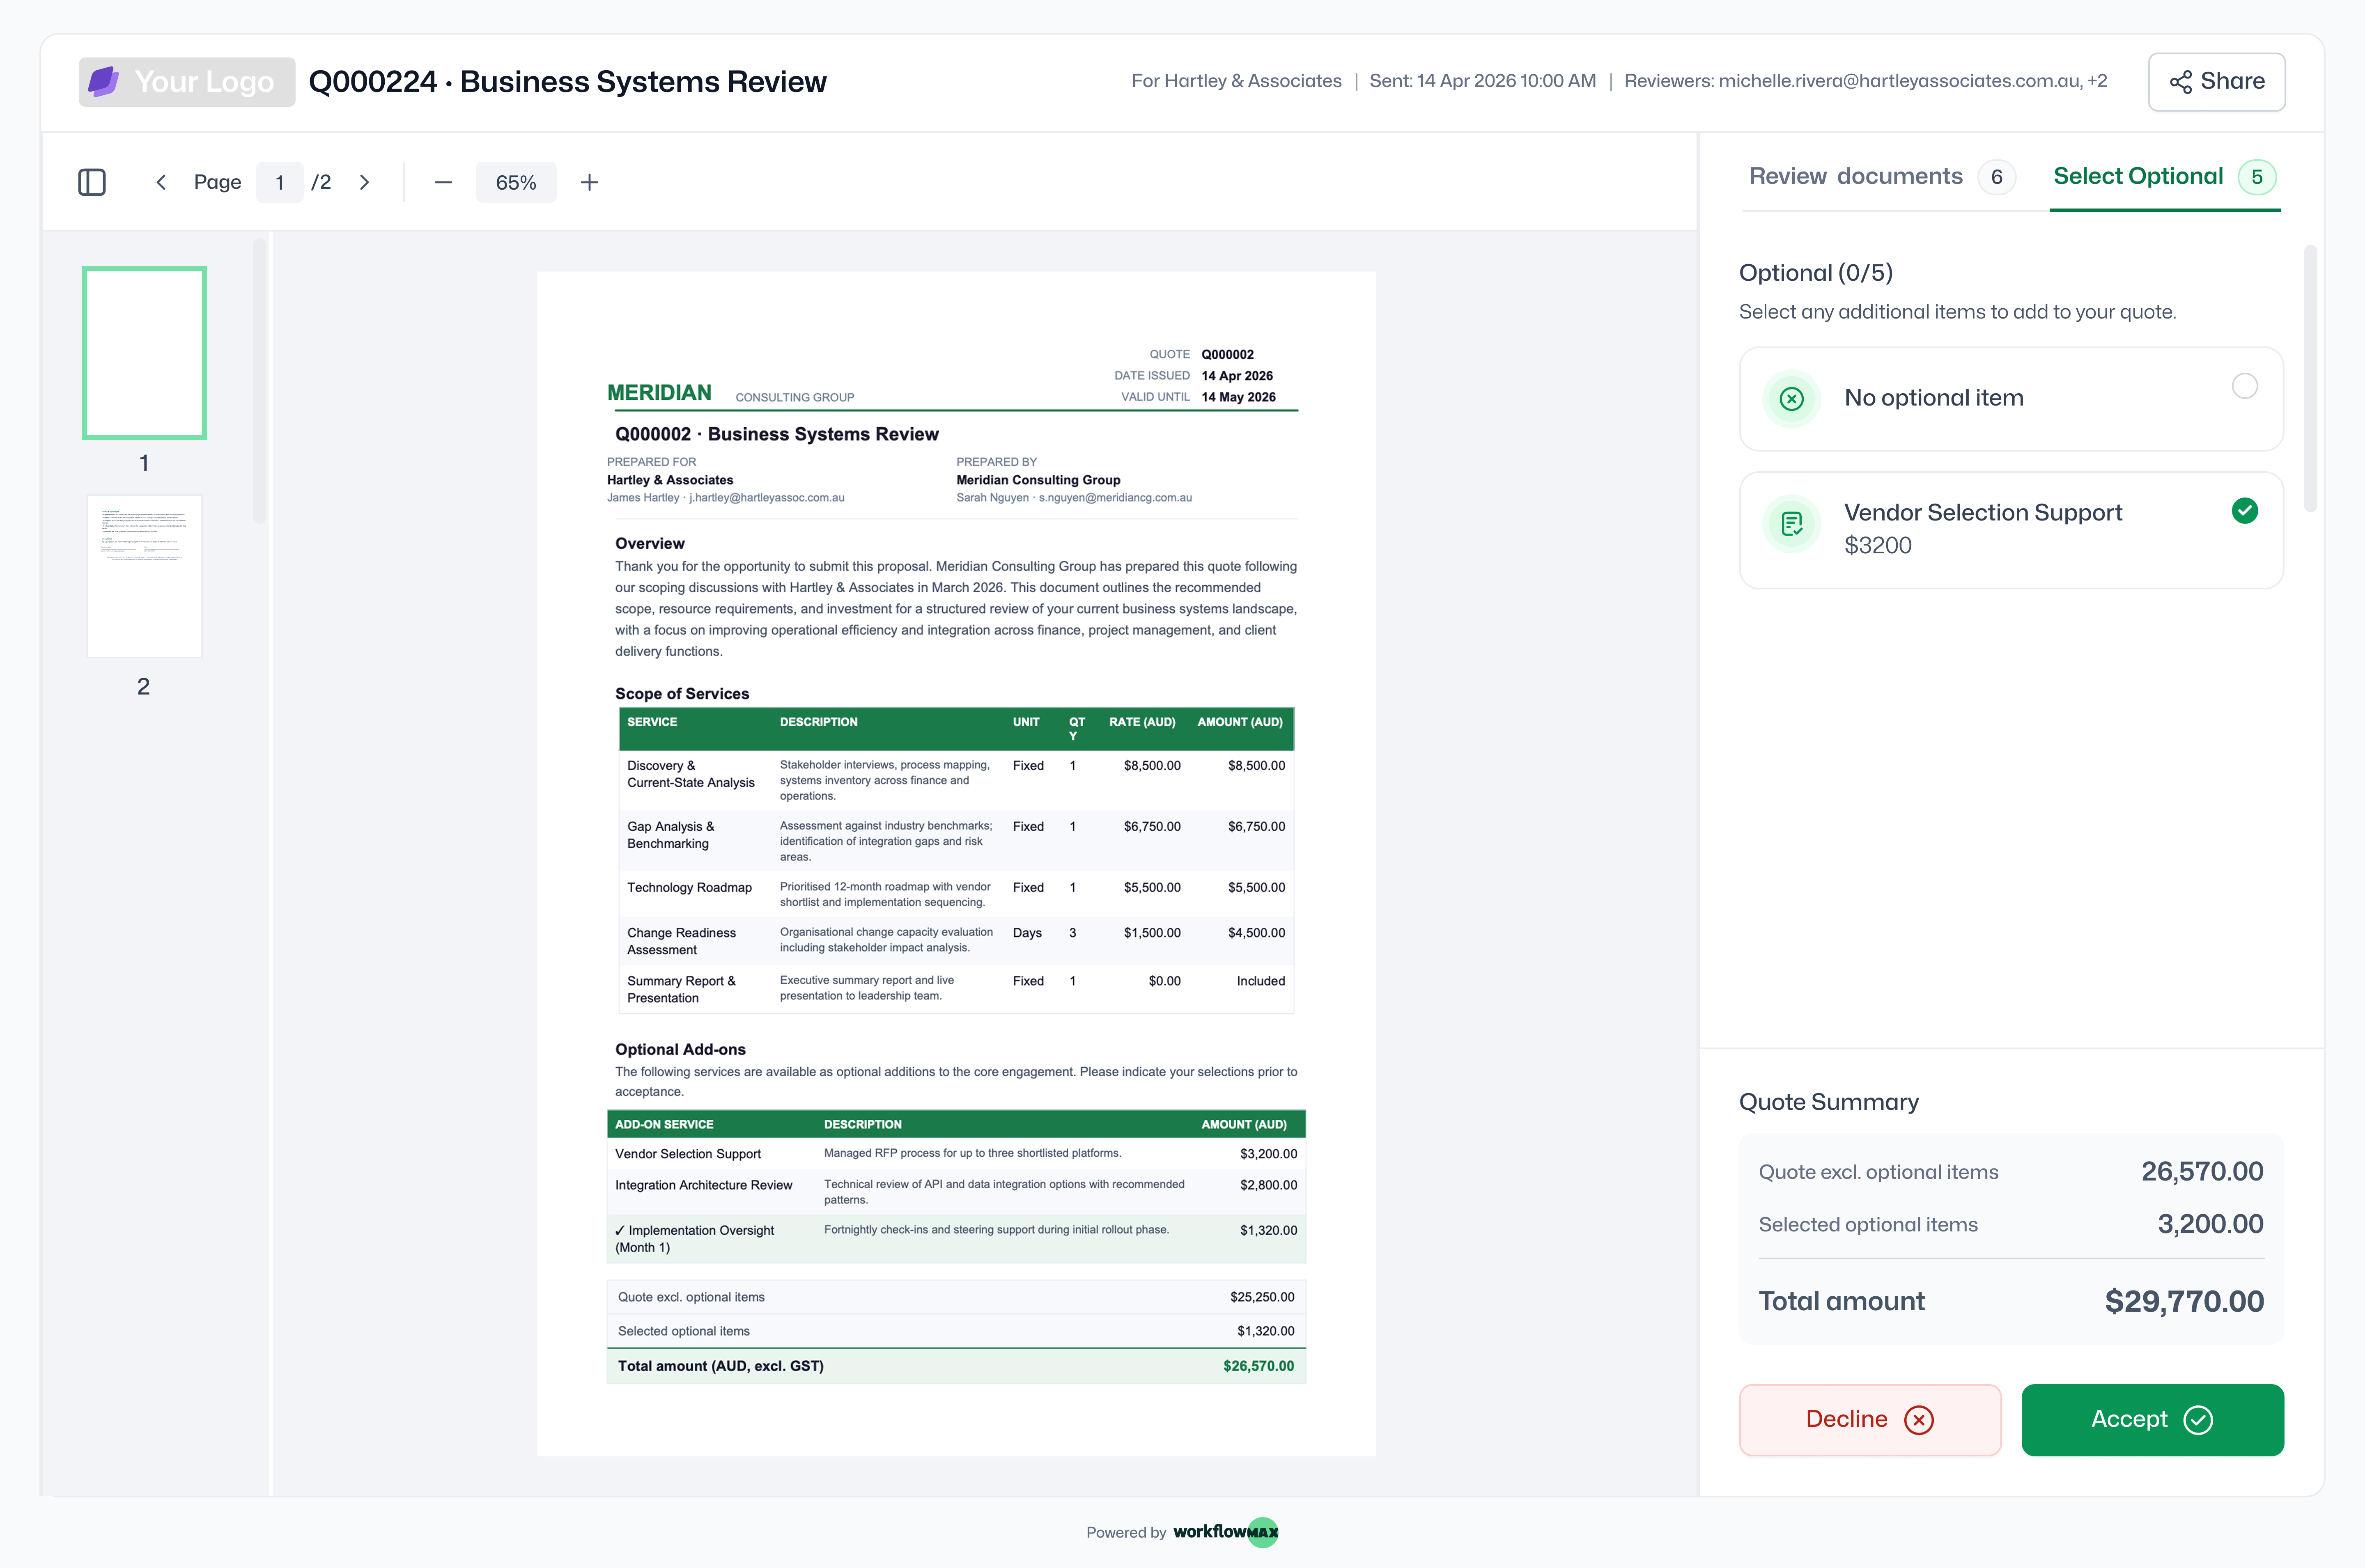This screenshot has width=2365, height=1568.
Task: Click the j.hartley@hartleyassoc.com.au email
Action: click(x=767, y=497)
